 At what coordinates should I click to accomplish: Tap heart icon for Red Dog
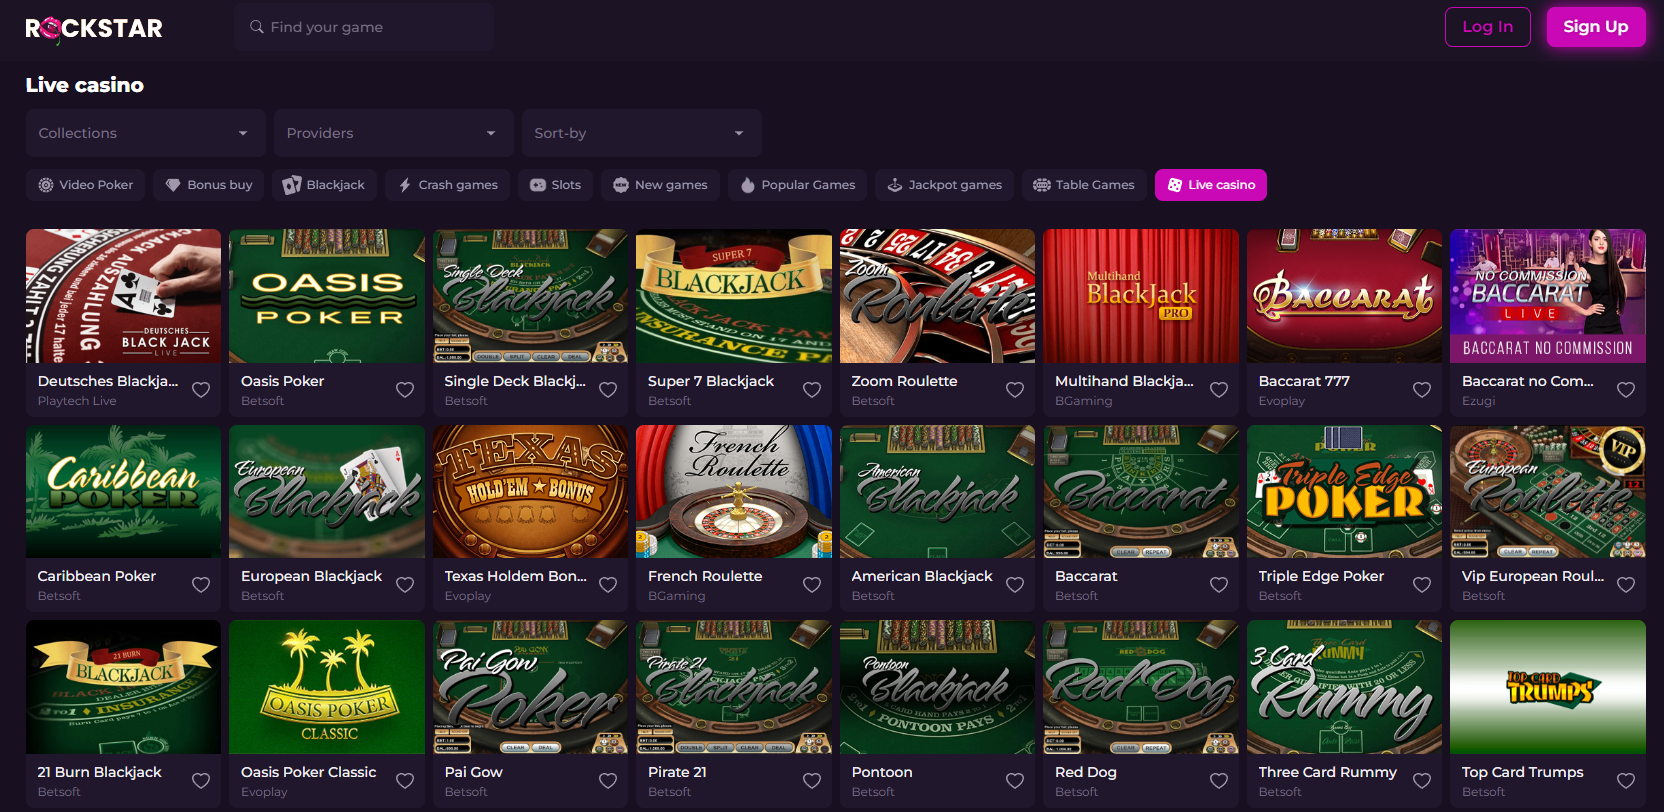(1219, 781)
